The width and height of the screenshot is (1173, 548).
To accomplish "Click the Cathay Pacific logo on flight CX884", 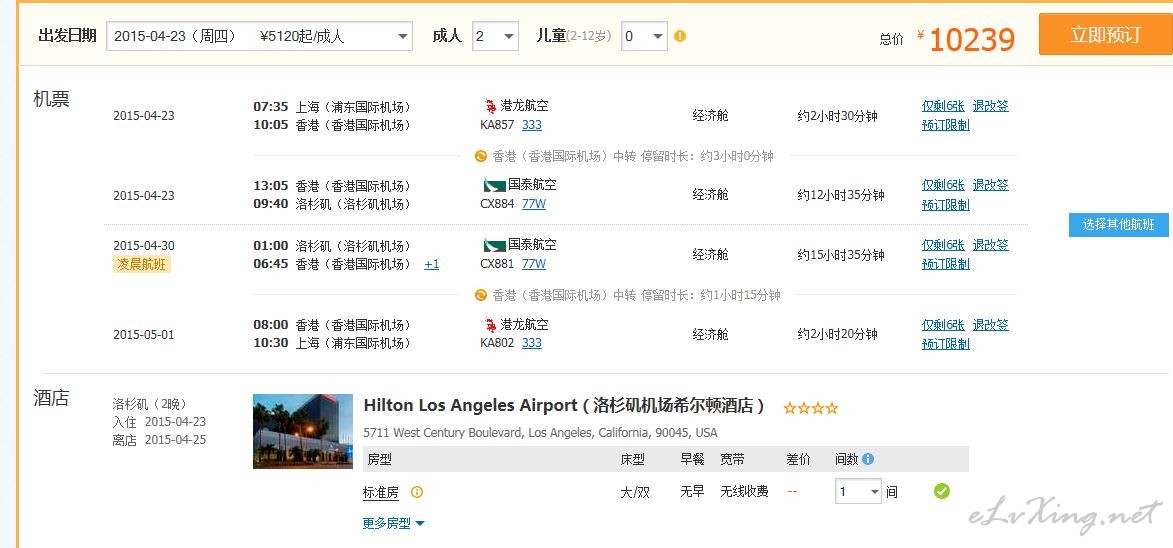I will [x=494, y=185].
